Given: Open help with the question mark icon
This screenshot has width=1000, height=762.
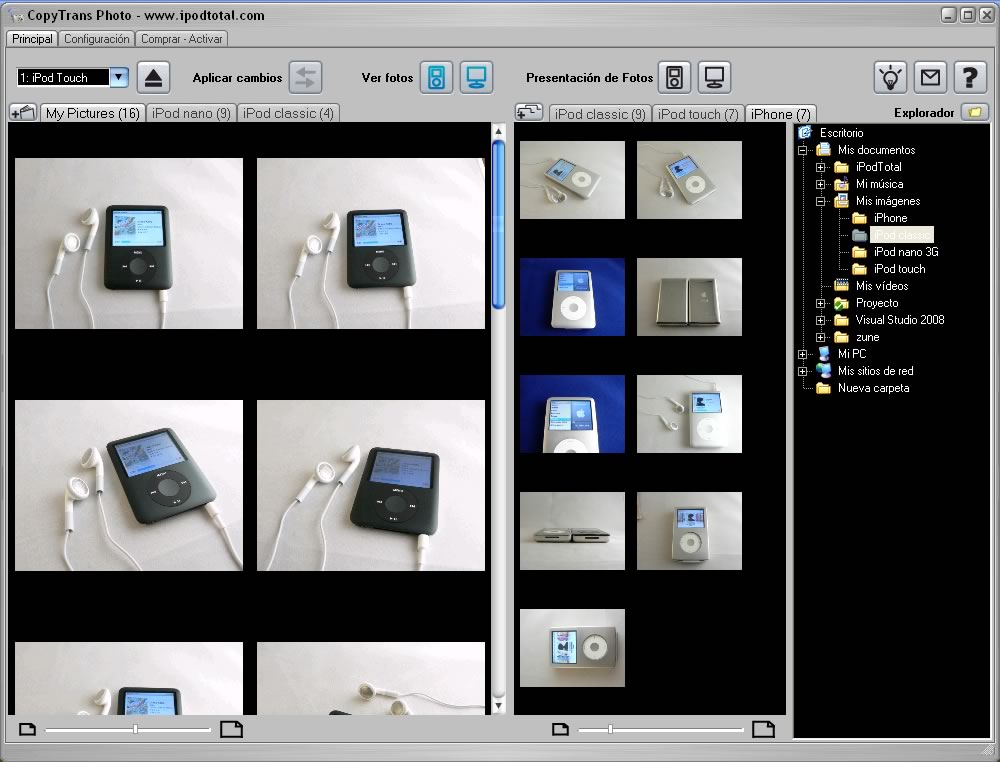Looking at the screenshot, I should pos(970,78).
